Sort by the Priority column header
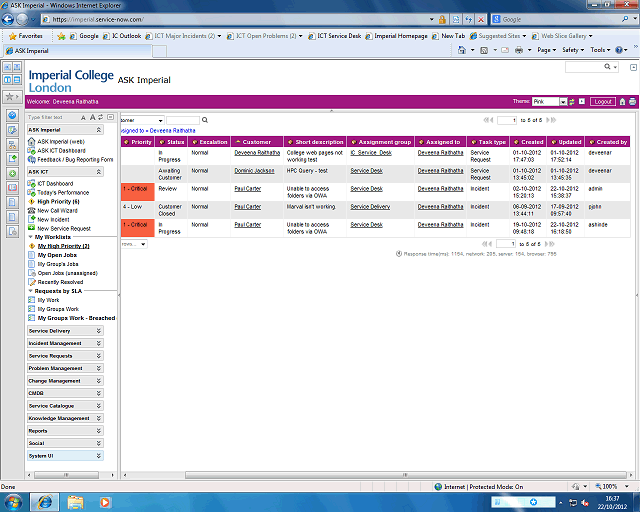Image resolution: width=640 pixels, height=512 pixels. (x=142, y=142)
